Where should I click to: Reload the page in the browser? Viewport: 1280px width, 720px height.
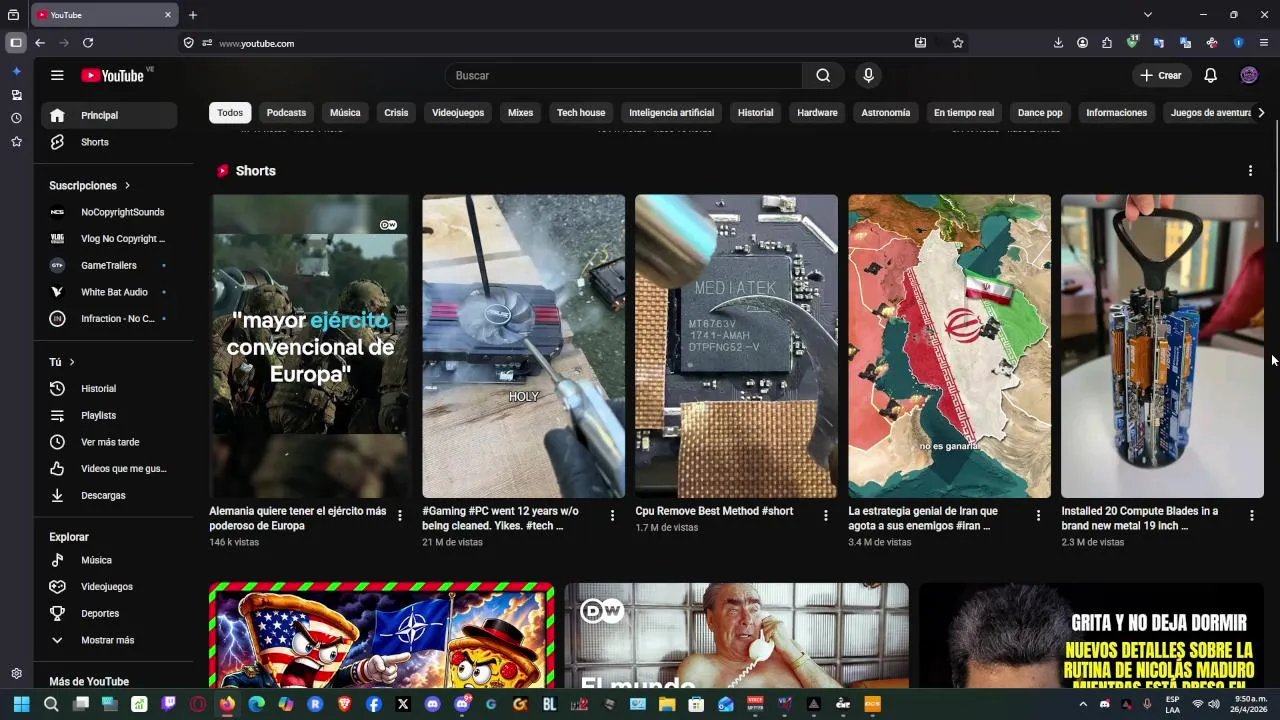88,43
